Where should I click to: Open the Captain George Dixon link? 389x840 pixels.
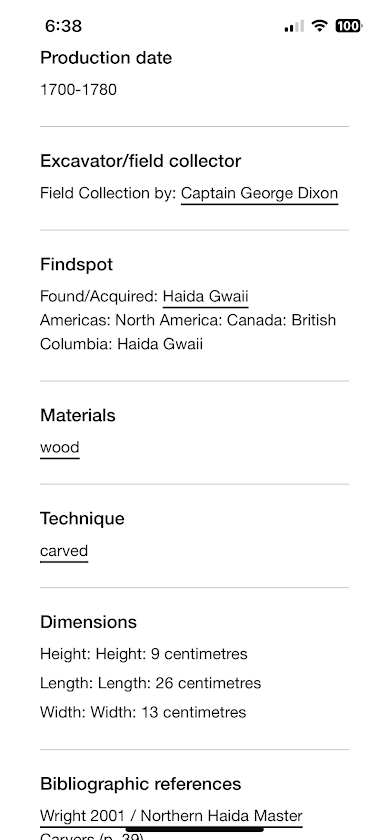coord(259,193)
